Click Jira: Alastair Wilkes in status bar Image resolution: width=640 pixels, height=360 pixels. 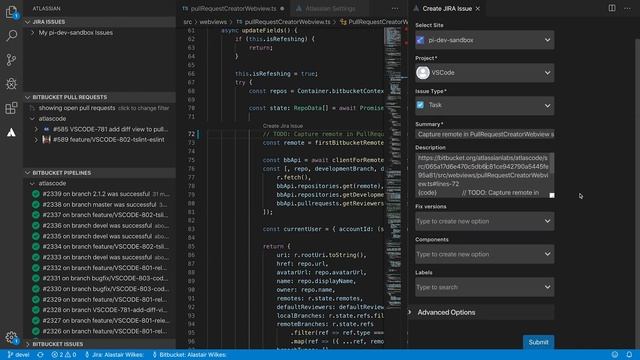point(114,355)
